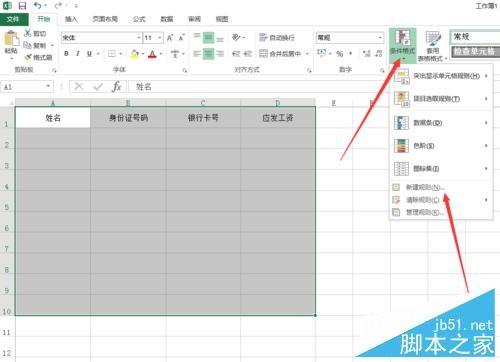Click the red font color swatch

152,54
